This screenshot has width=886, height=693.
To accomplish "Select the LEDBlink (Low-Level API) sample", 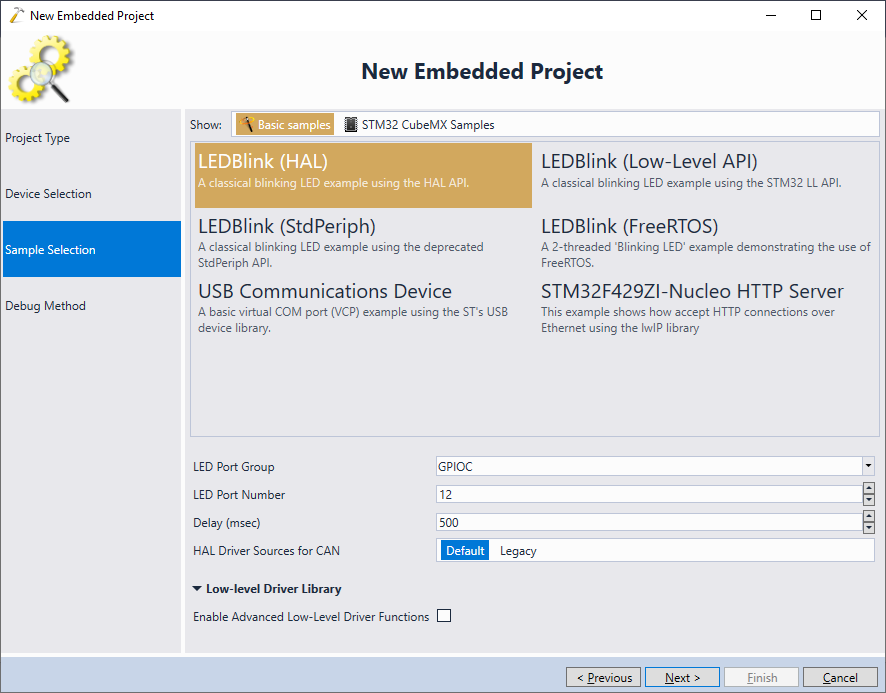I will click(707, 175).
